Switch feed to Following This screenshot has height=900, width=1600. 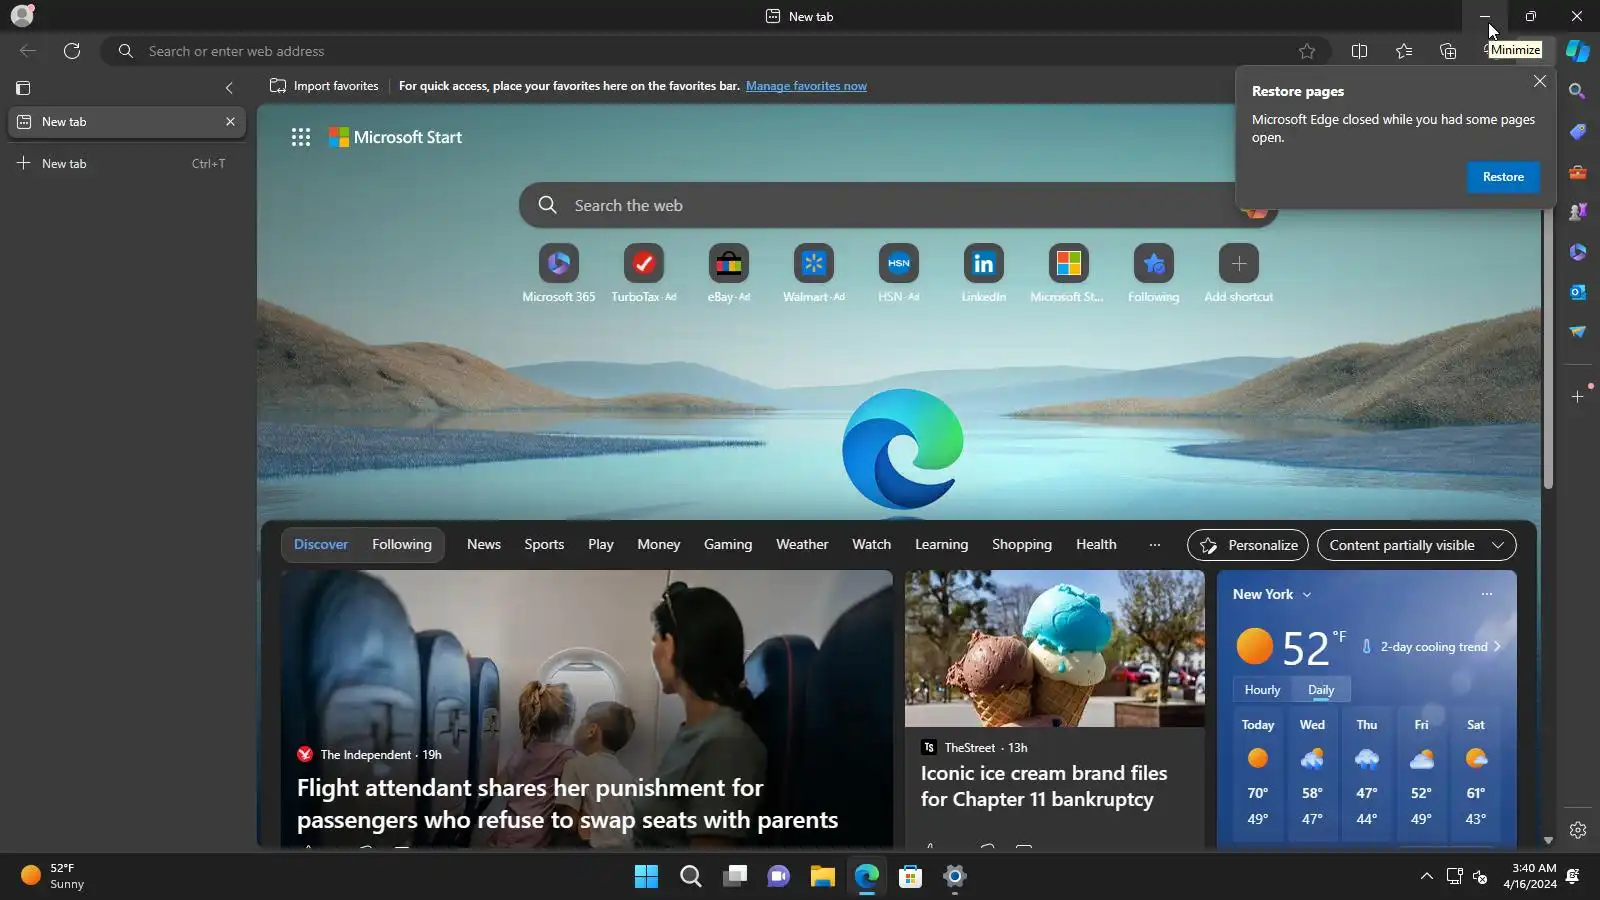[x=402, y=545]
